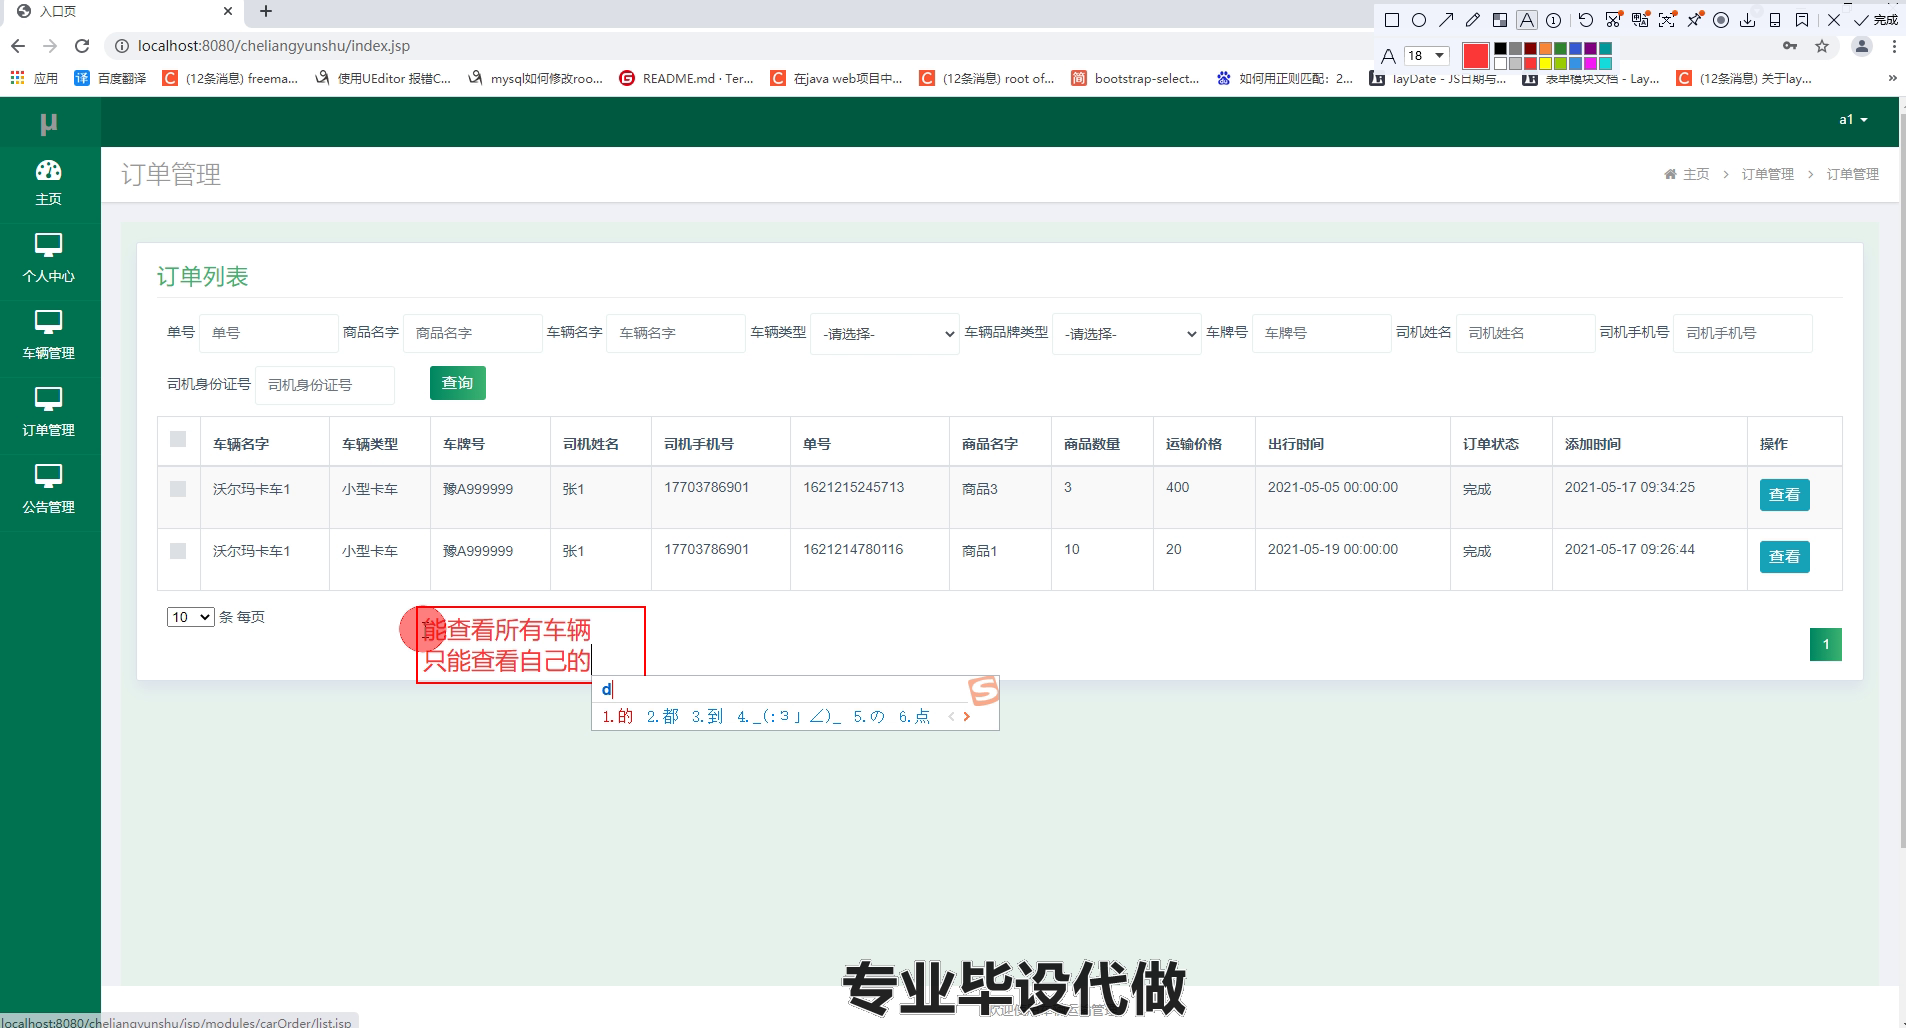Choose IME candidate 1.的
This screenshot has width=1906, height=1028.
618,716
